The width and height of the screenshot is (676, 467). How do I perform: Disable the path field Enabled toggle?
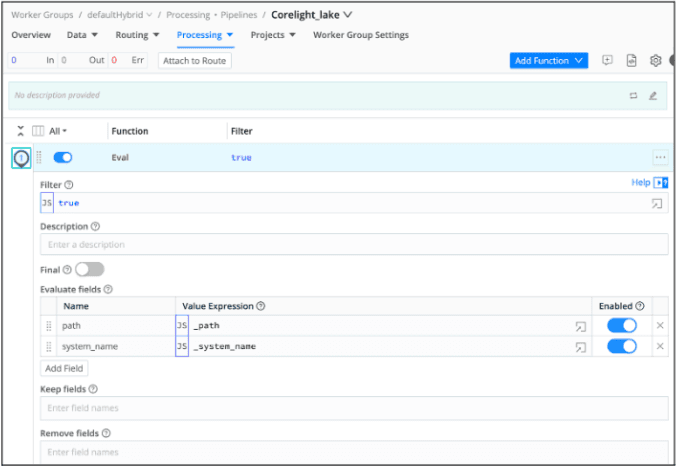tap(622, 326)
